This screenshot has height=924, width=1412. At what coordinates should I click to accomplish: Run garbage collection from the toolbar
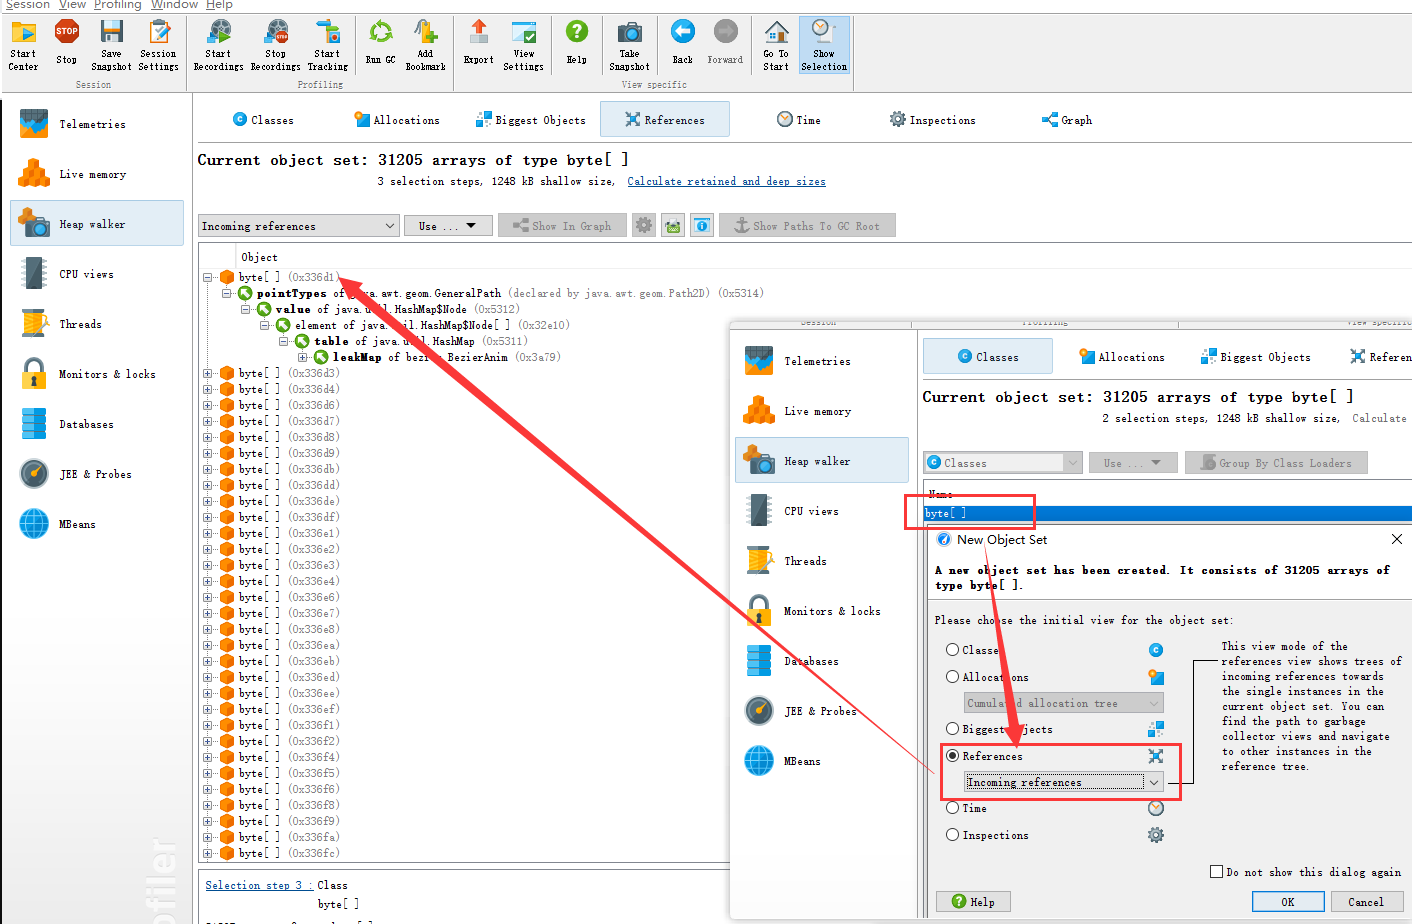pyautogui.click(x=380, y=40)
